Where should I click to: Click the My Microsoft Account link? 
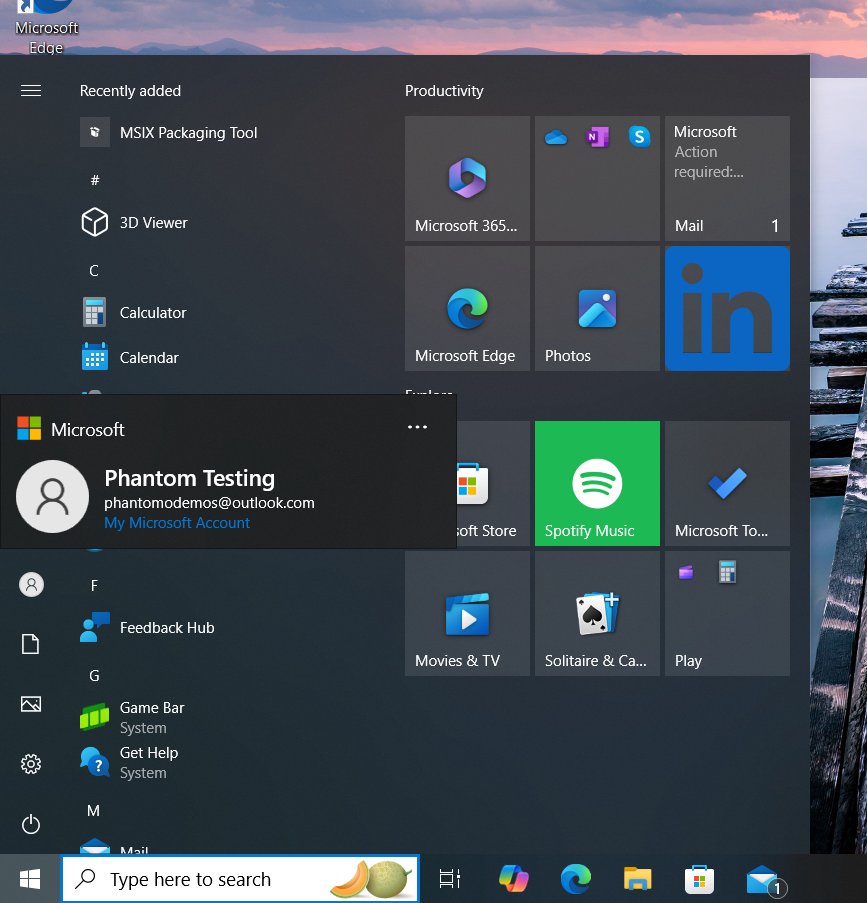tap(177, 522)
